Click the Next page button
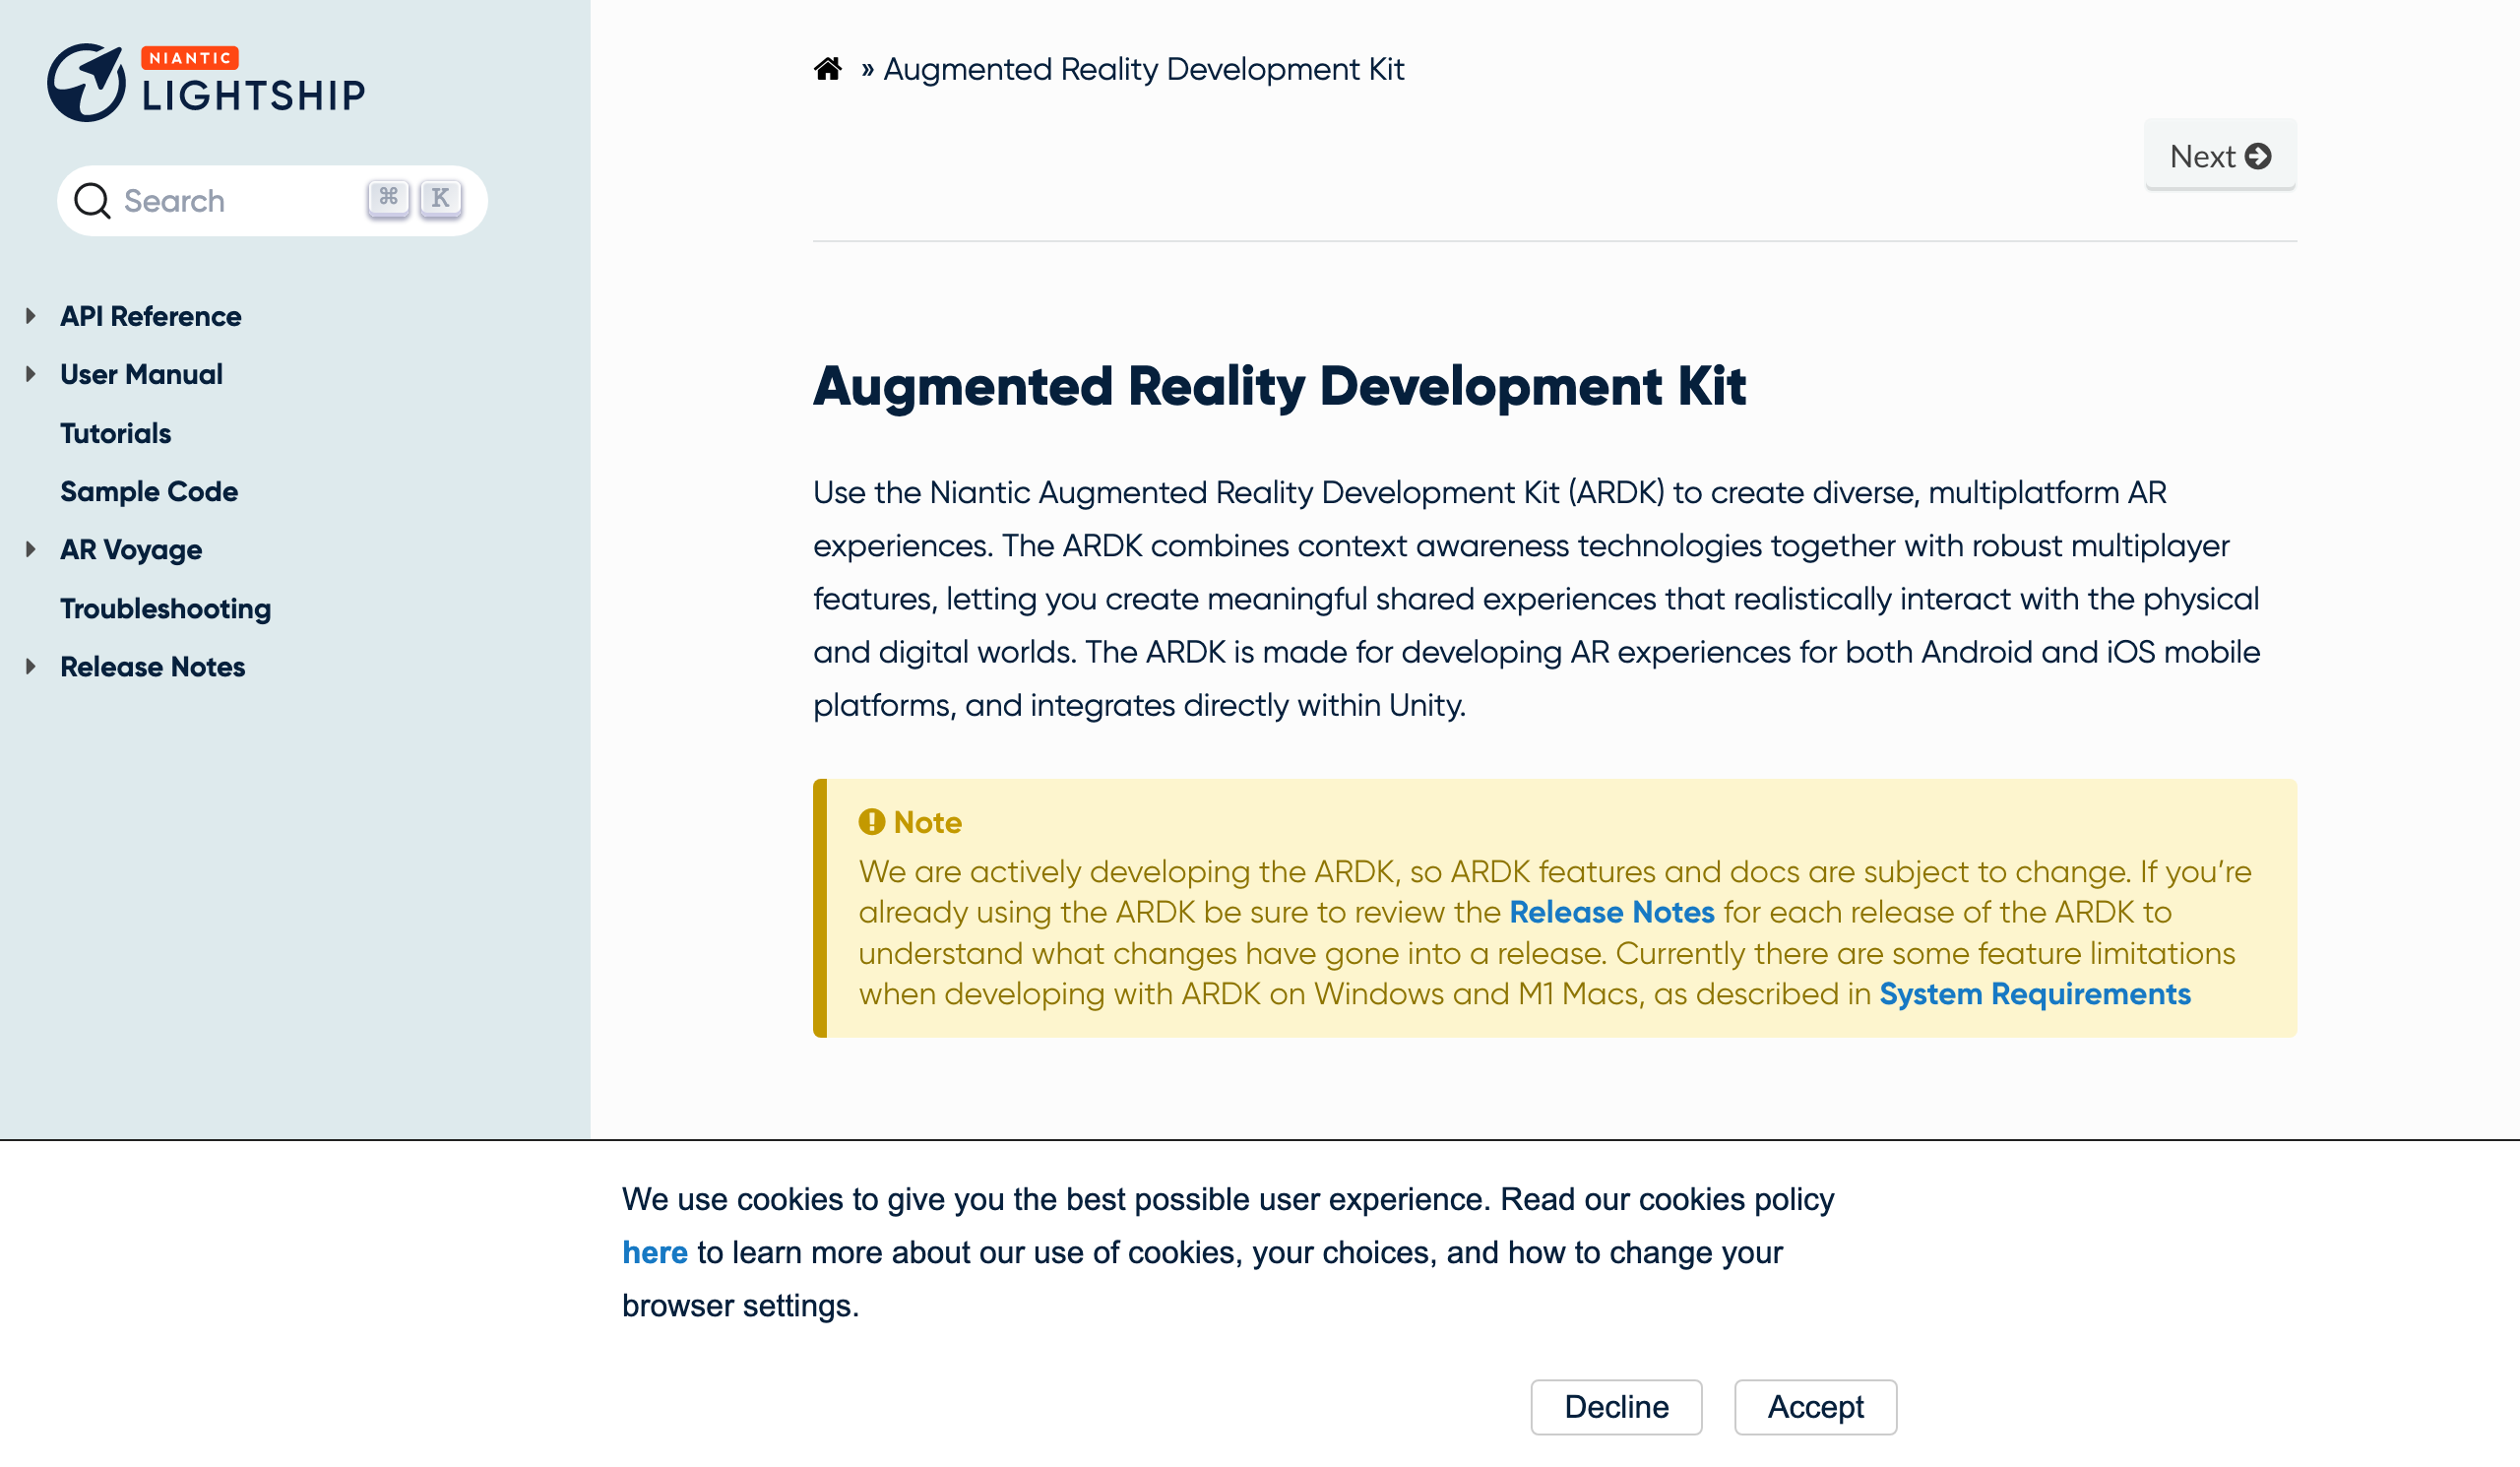The width and height of the screenshot is (2520, 1467). click(x=2219, y=155)
